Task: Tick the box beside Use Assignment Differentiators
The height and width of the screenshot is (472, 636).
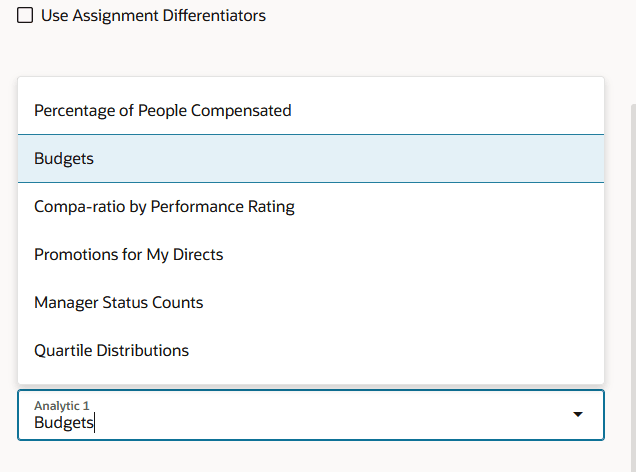Action: pyautogui.click(x=25, y=16)
